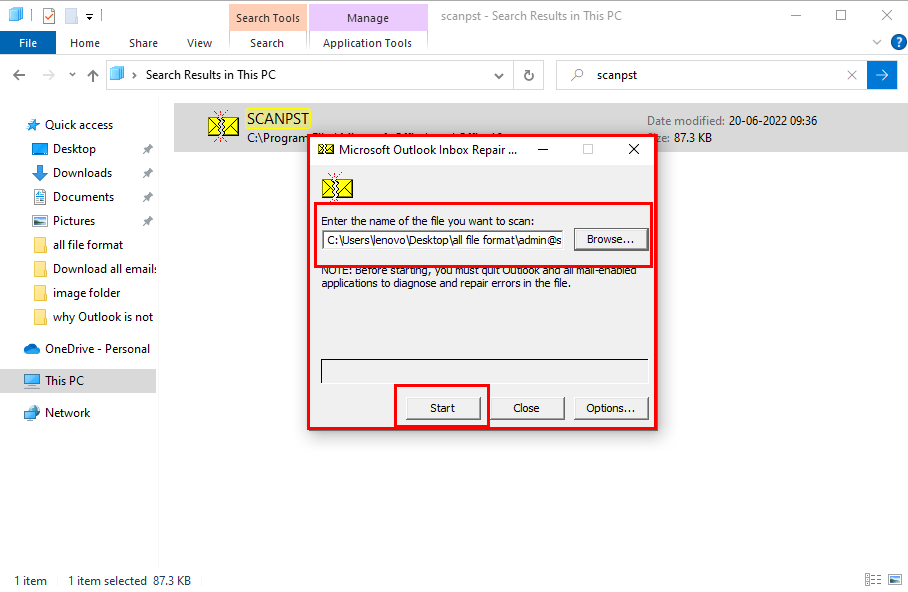Click the Inbox Repair title bar icon
The width and height of the screenshot is (908, 592).
click(326, 149)
